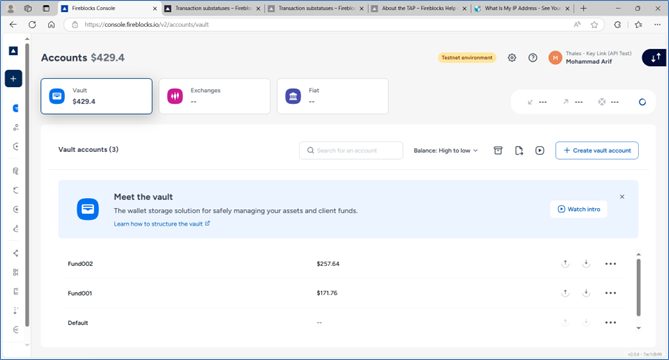The image size is (669, 360).
Task: Open Learn how to structure the vault link
Action: [x=162, y=224]
